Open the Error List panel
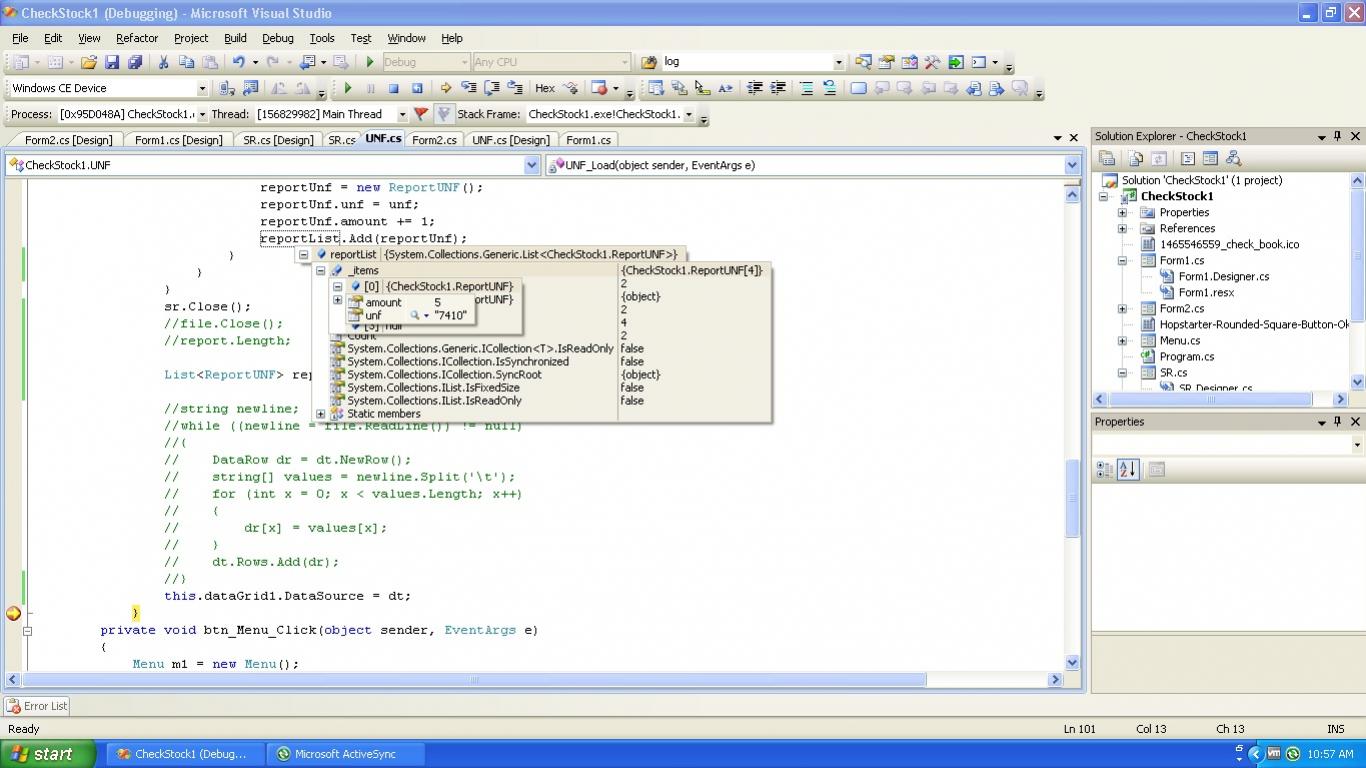The image size is (1366, 768). (x=37, y=706)
